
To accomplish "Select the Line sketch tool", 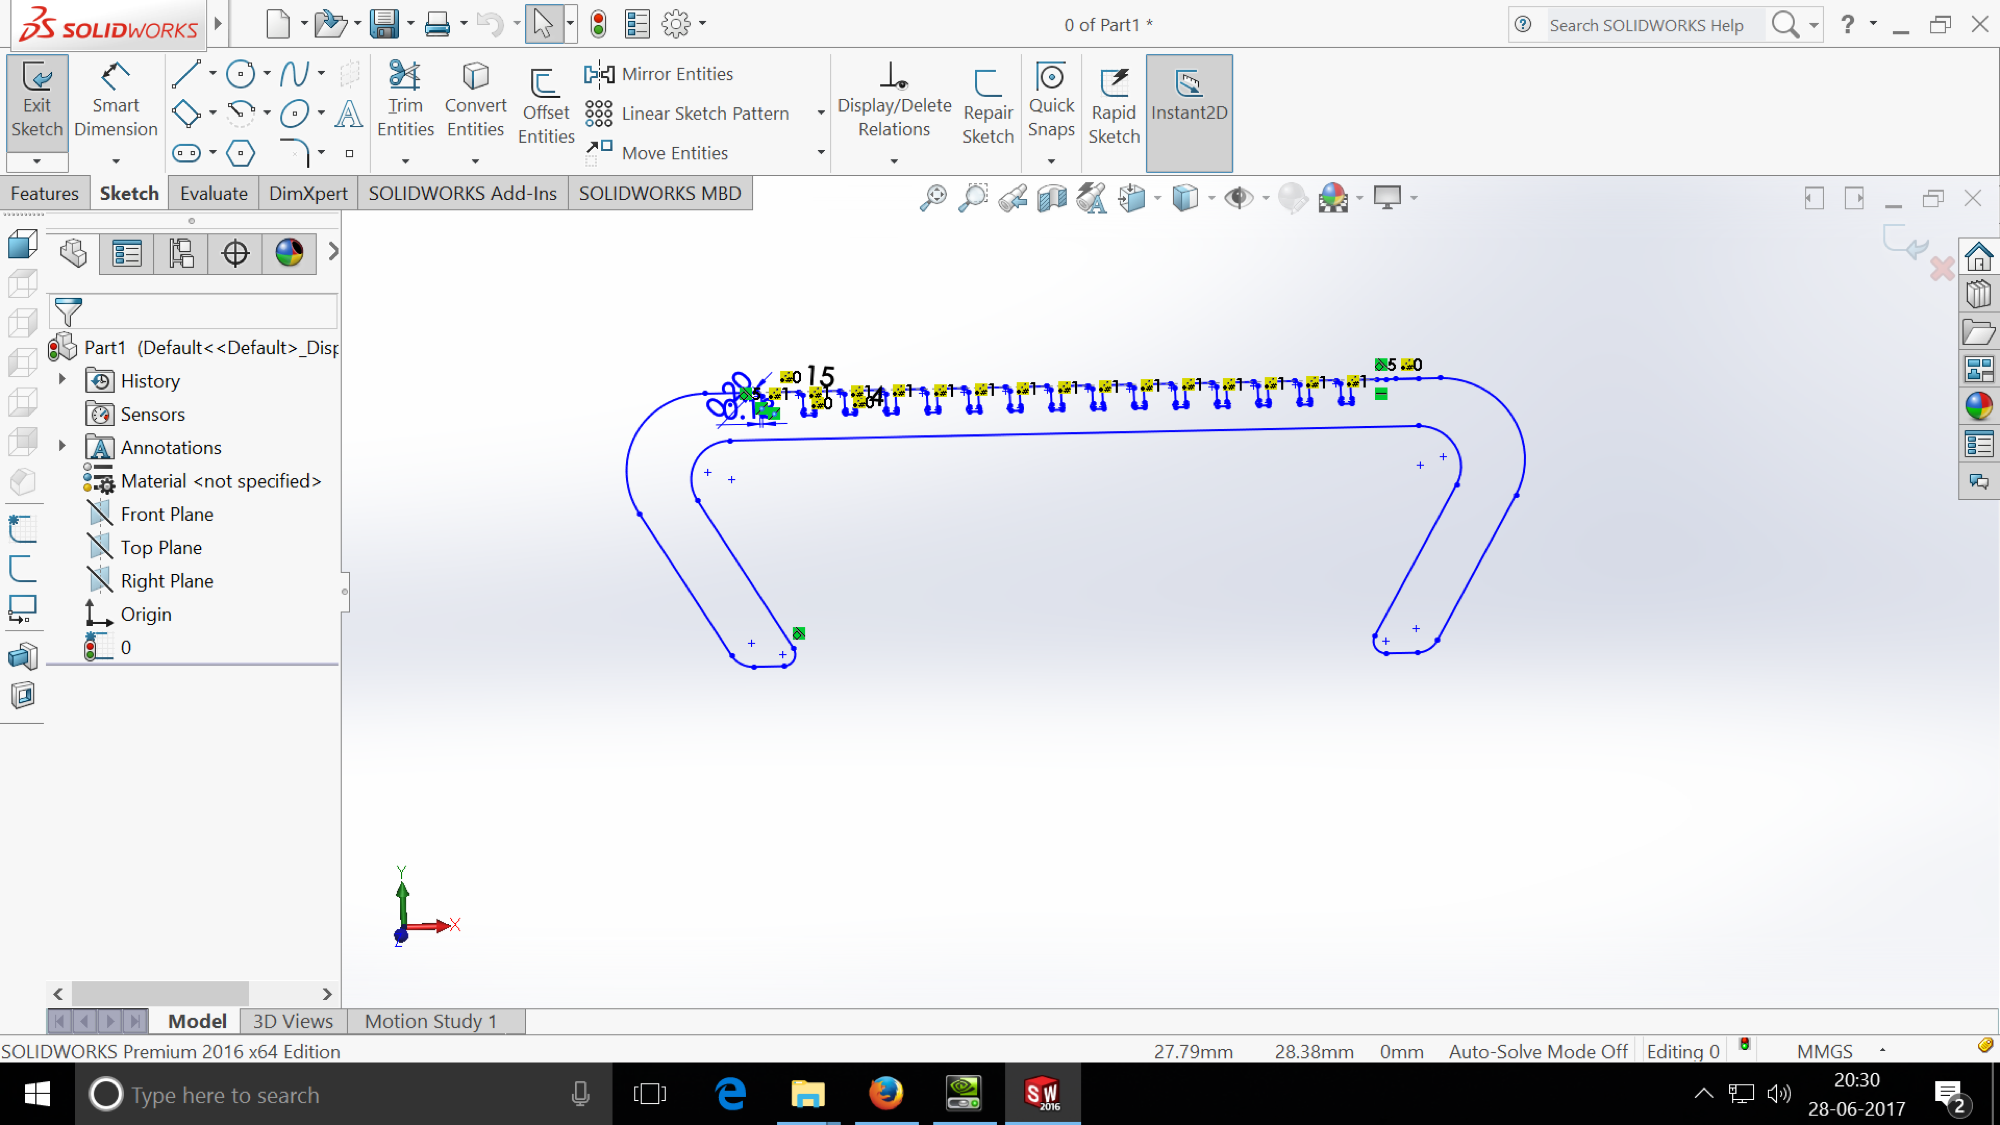I will click(x=186, y=73).
